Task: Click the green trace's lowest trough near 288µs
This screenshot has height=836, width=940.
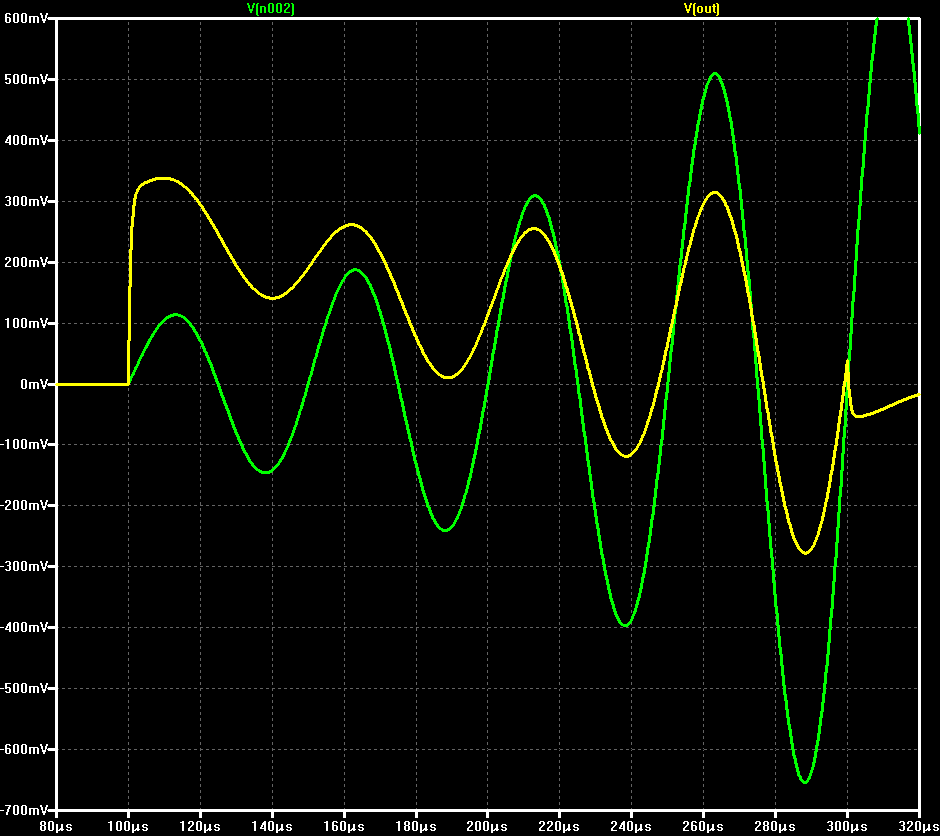Action: click(x=805, y=781)
